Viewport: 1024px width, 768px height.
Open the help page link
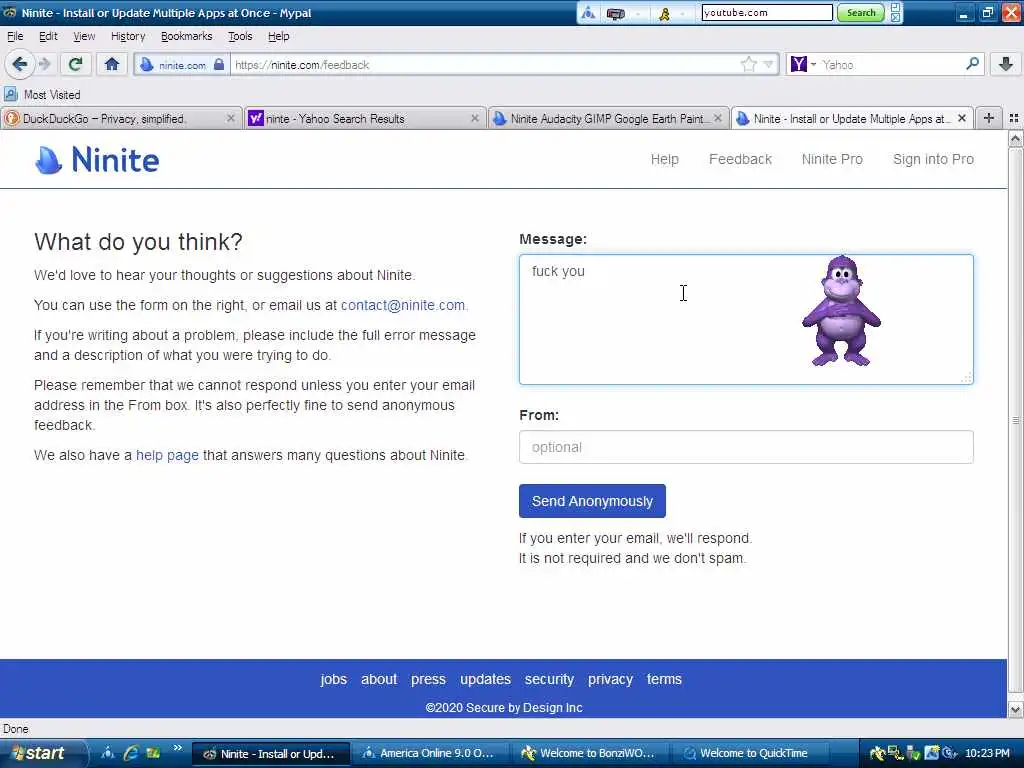(167, 455)
